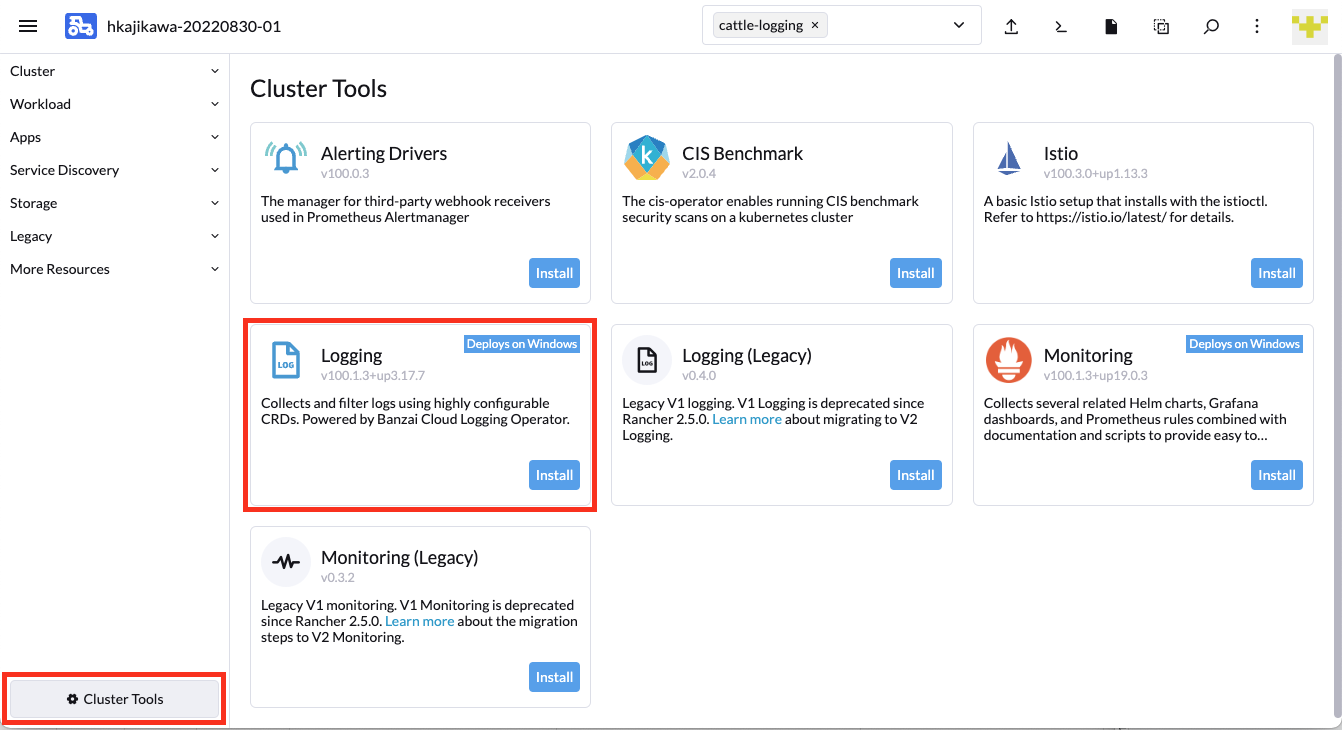Click the Istio sailboat icon
This screenshot has height=730, width=1342.
pos(1008,158)
